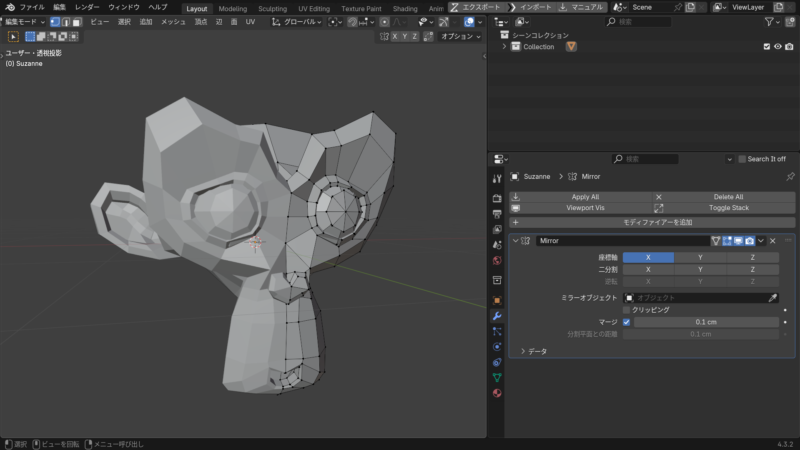Open View Layer properties tab

[497, 230]
